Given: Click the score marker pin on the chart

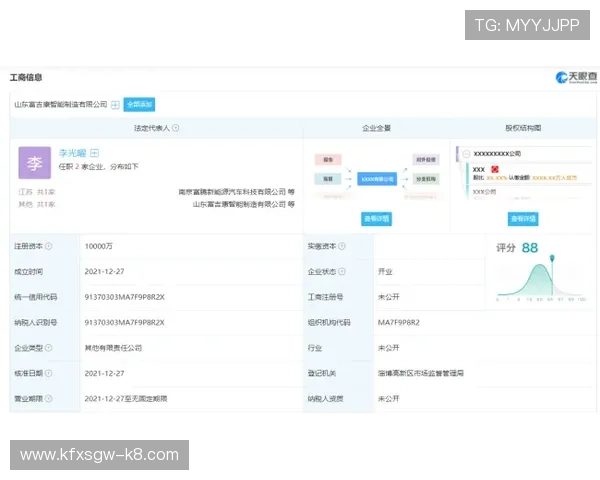Looking at the screenshot, I should [552, 259].
